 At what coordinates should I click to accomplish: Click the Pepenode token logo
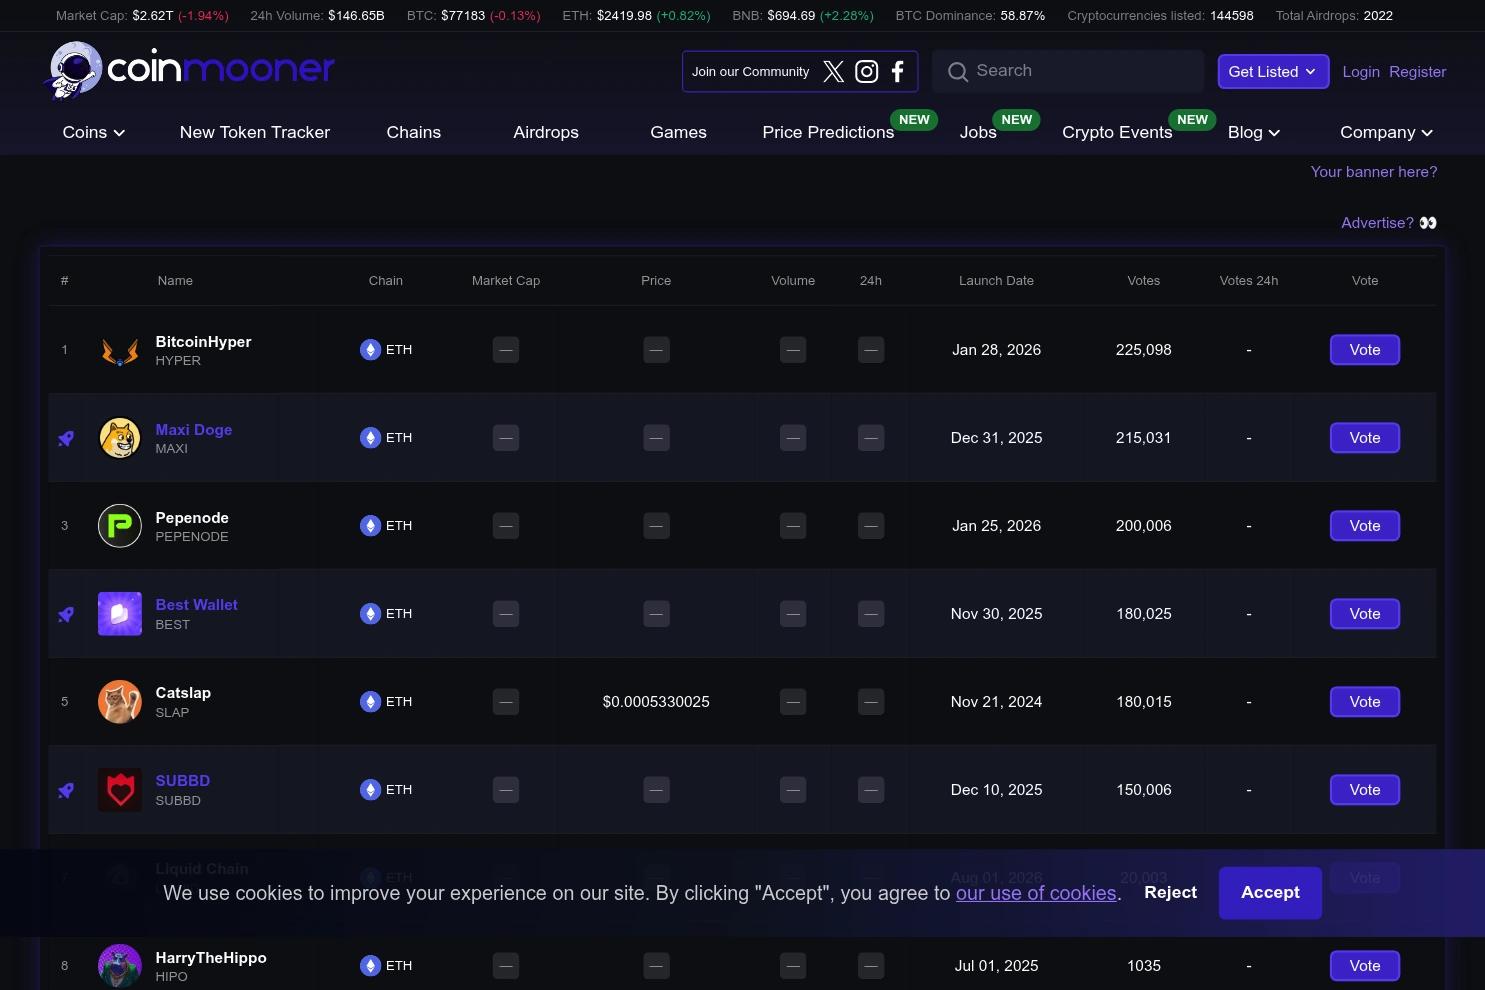click(x=120, y=526)
